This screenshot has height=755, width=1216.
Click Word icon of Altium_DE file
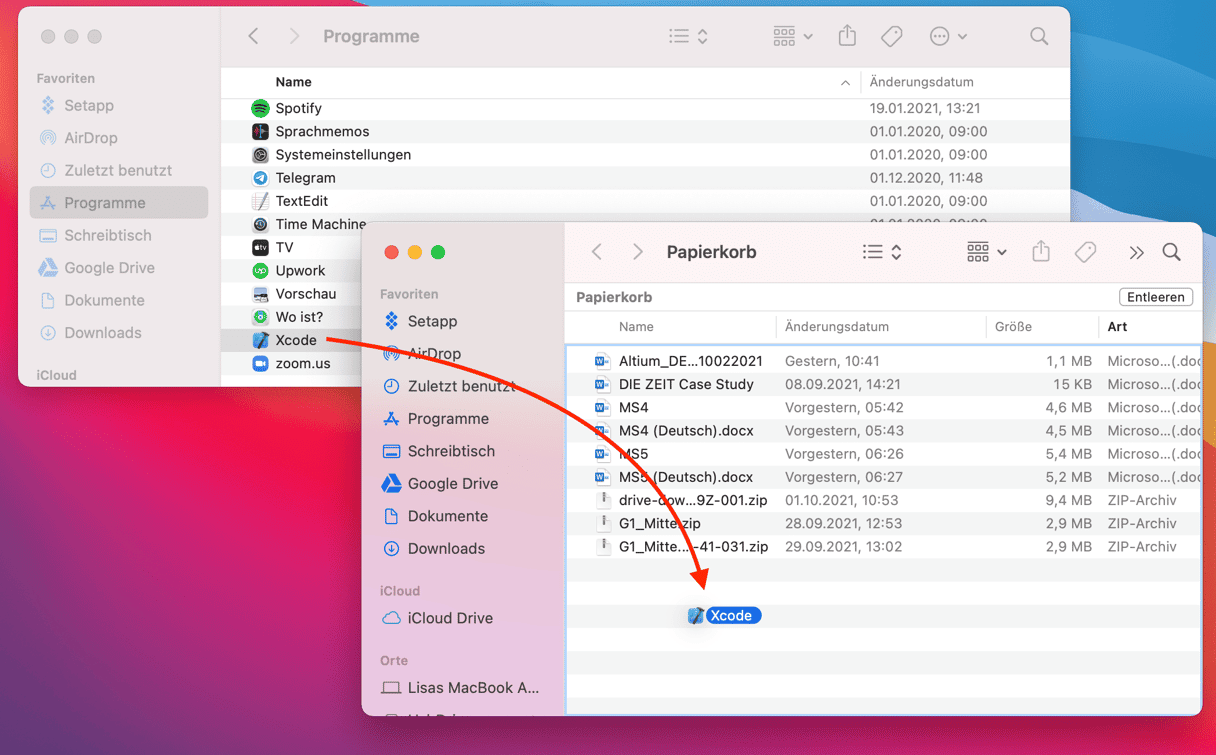point(602,361)
